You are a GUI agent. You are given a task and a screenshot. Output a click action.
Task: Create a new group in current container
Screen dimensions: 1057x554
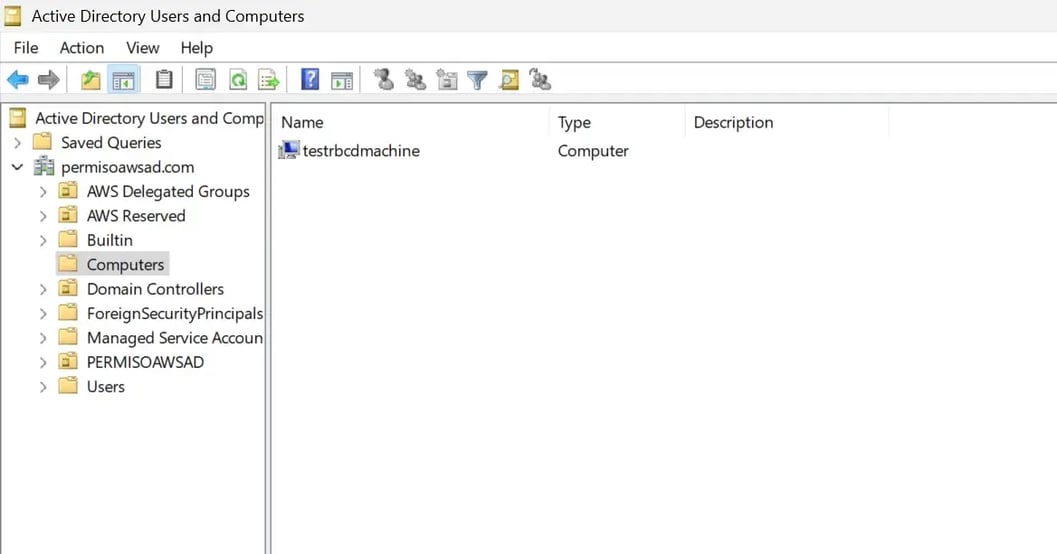click(x=415, y=80)
